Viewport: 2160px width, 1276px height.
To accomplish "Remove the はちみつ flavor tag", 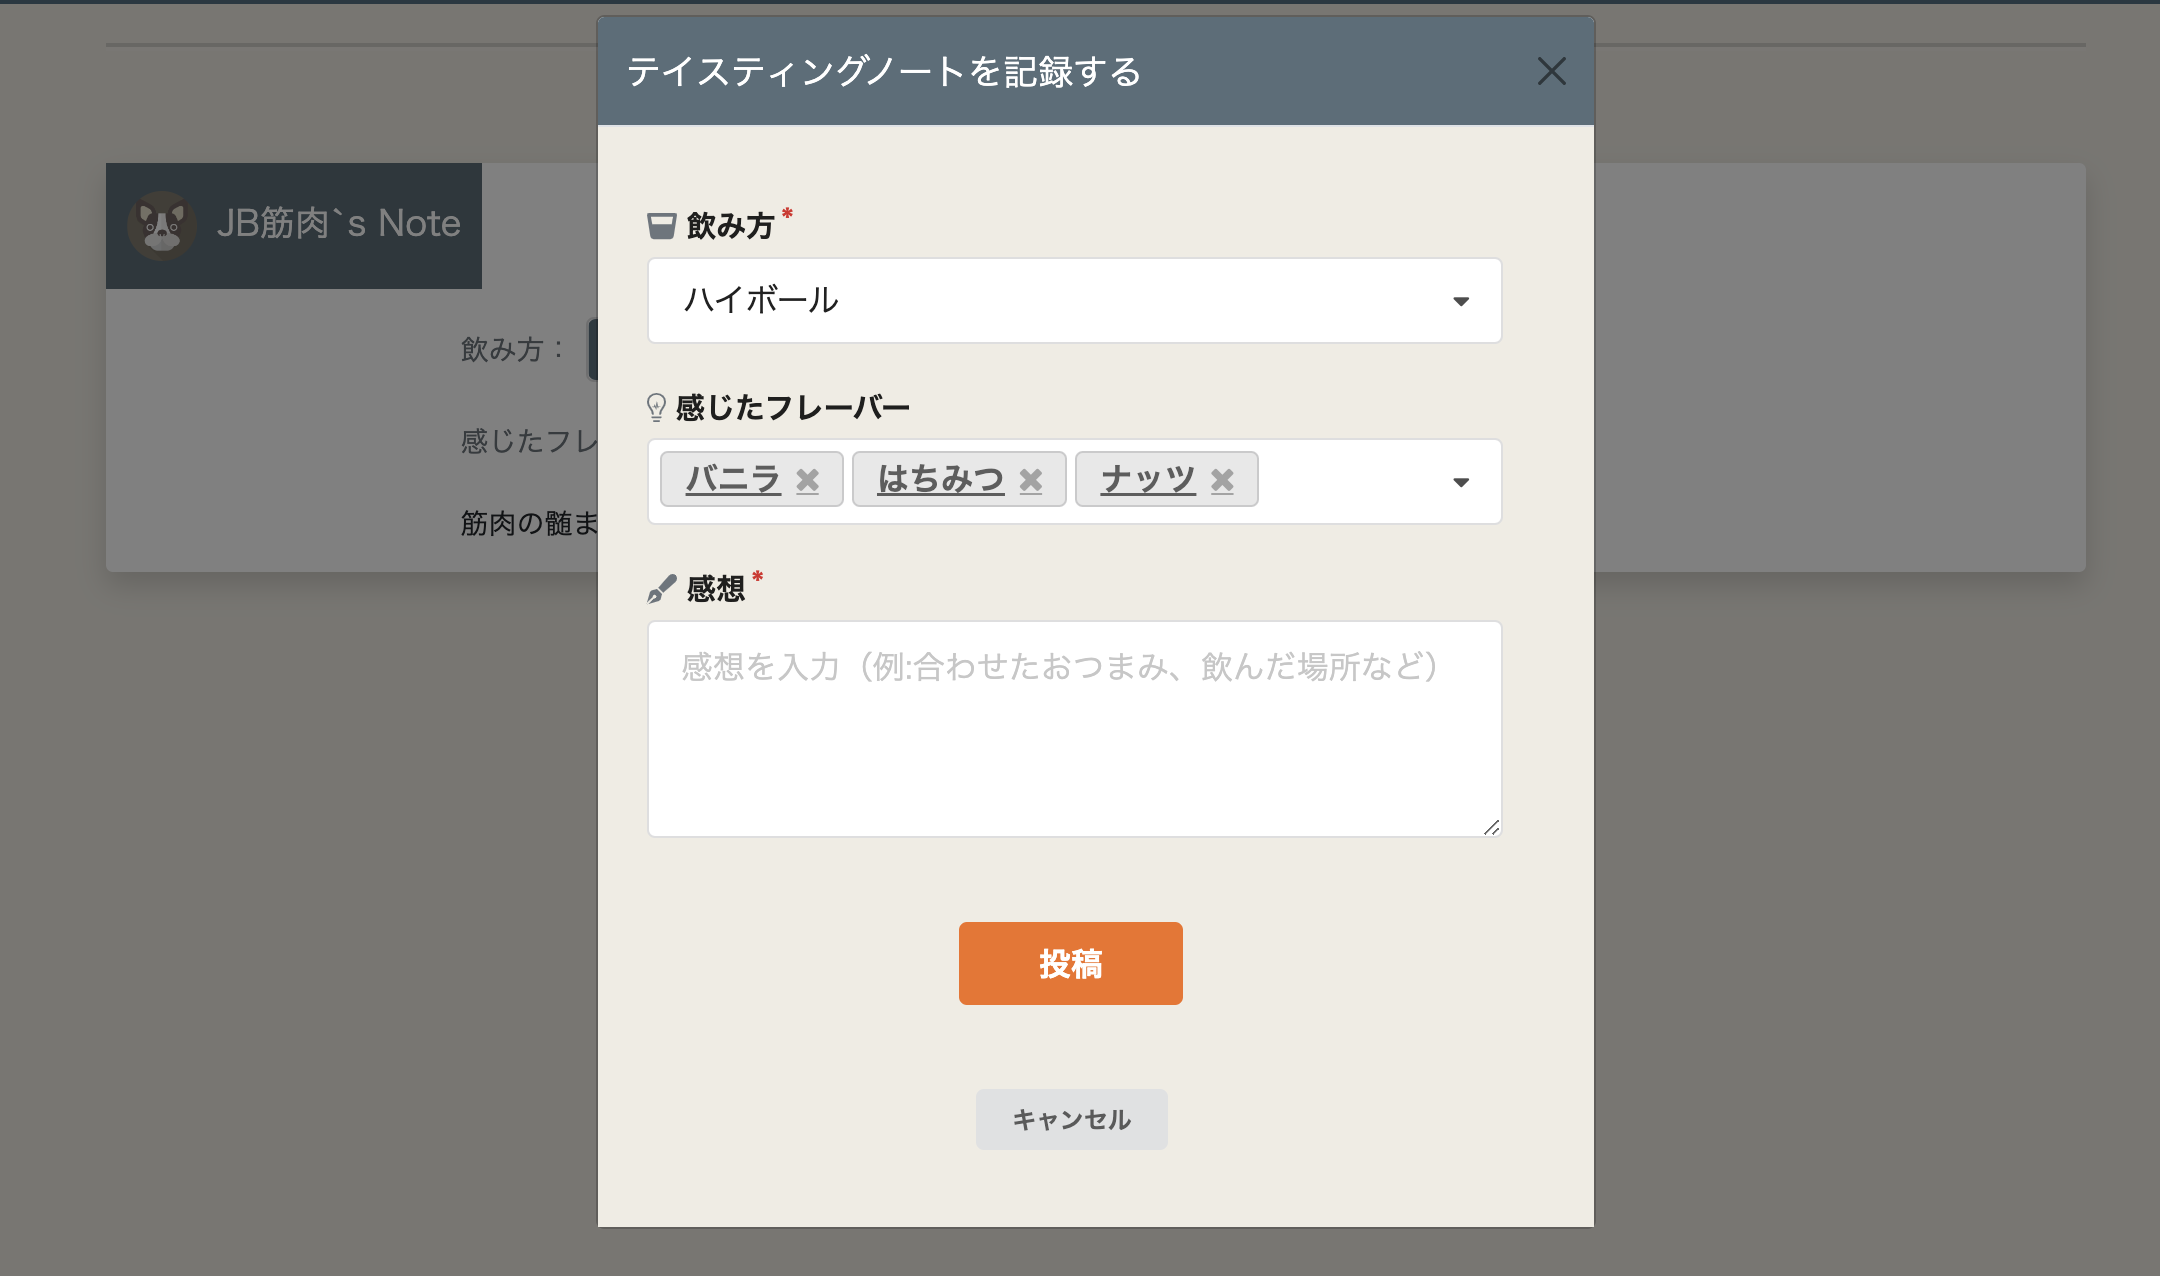I will (x=1033, y=480).
